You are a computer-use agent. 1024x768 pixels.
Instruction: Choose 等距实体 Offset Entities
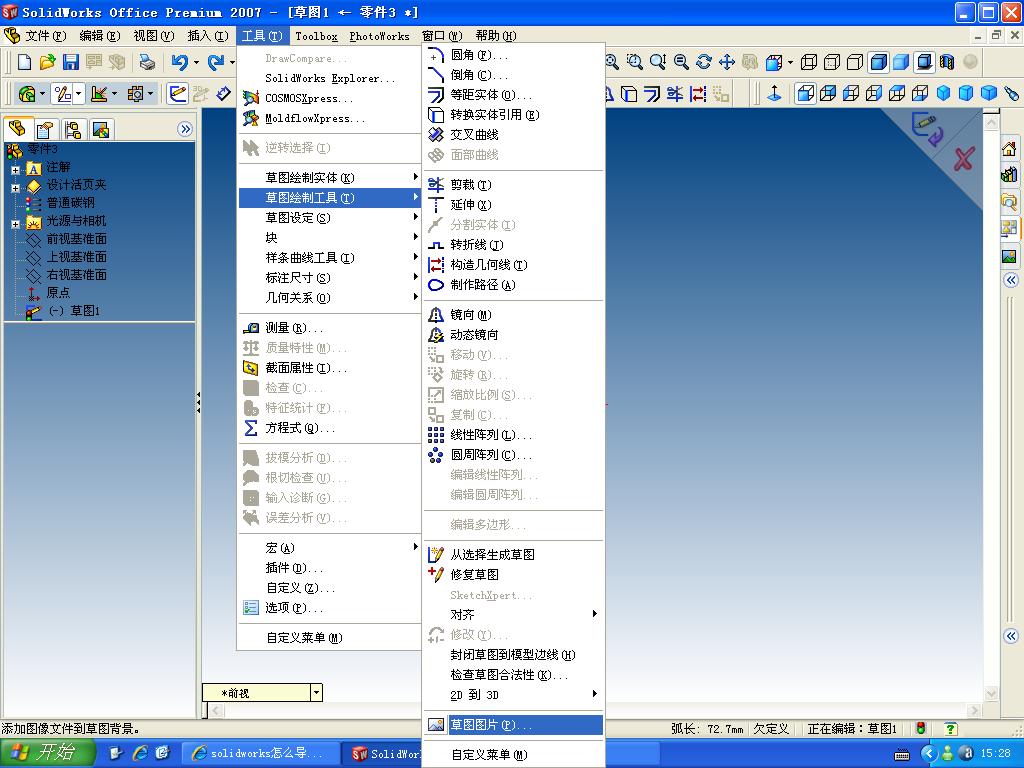[513, 95]
